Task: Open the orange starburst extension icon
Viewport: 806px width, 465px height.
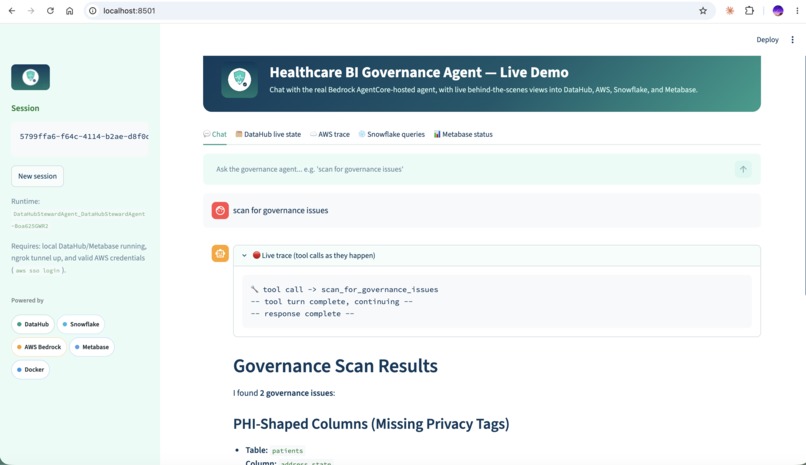Action: pos(729,11)
